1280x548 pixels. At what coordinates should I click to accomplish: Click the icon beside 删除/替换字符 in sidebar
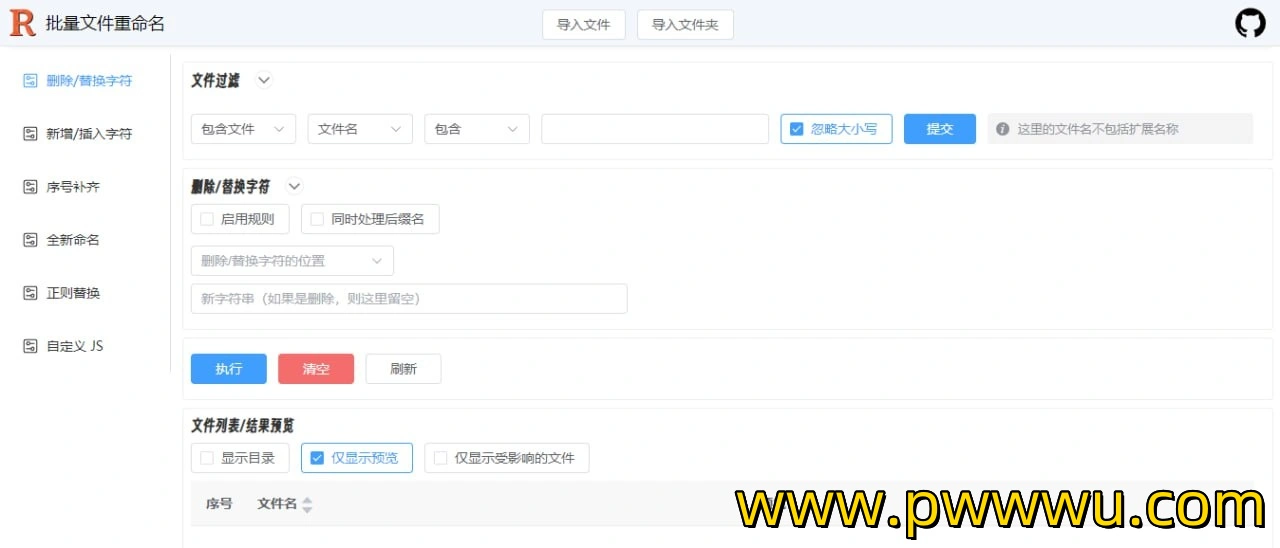pos(30,81)
